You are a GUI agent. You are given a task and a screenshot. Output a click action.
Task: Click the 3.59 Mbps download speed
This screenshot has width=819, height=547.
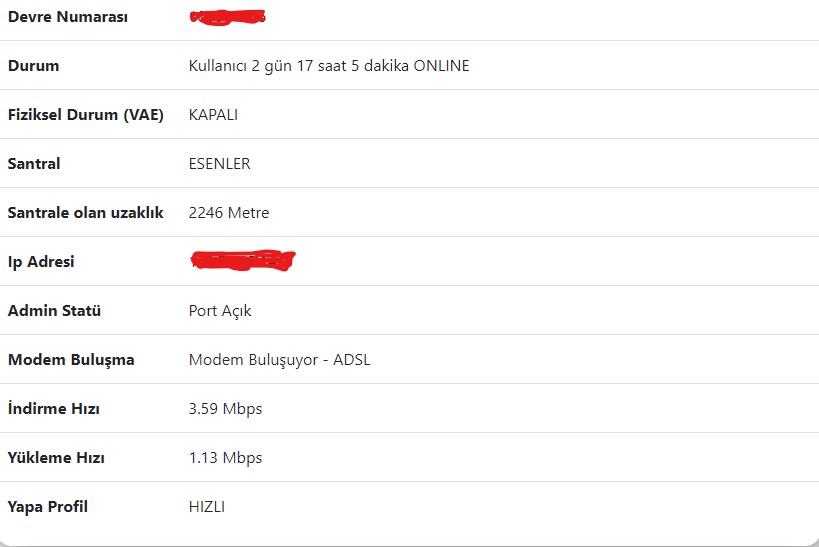(x=225, y=409)
